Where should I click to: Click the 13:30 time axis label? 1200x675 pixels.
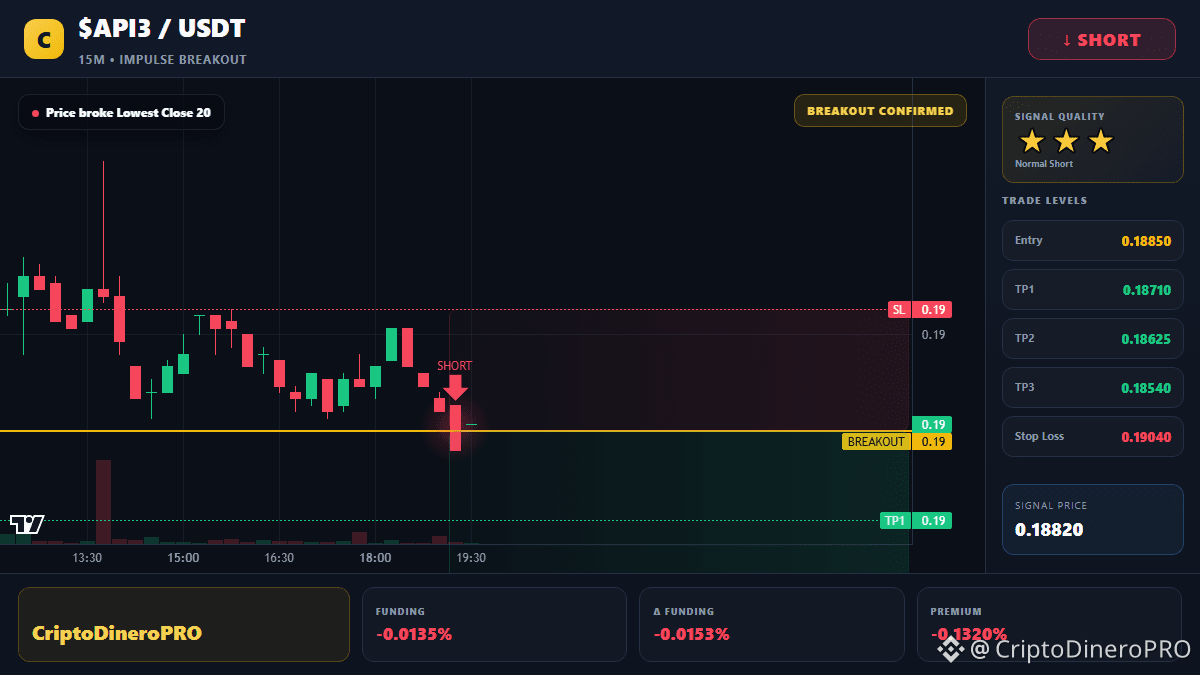tap(87, 558)
